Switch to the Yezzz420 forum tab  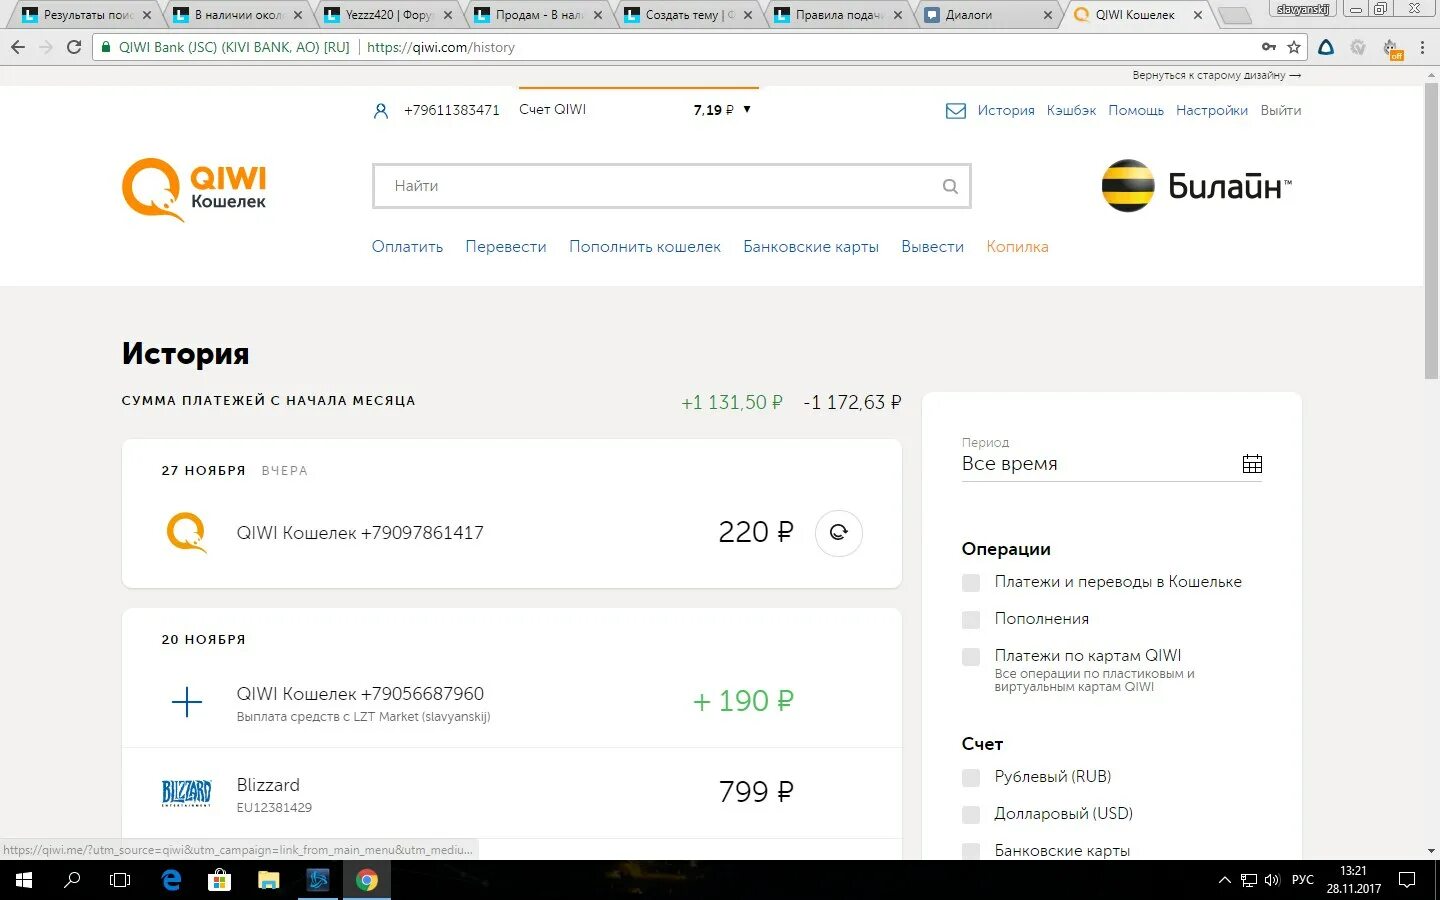click(388, 15)
